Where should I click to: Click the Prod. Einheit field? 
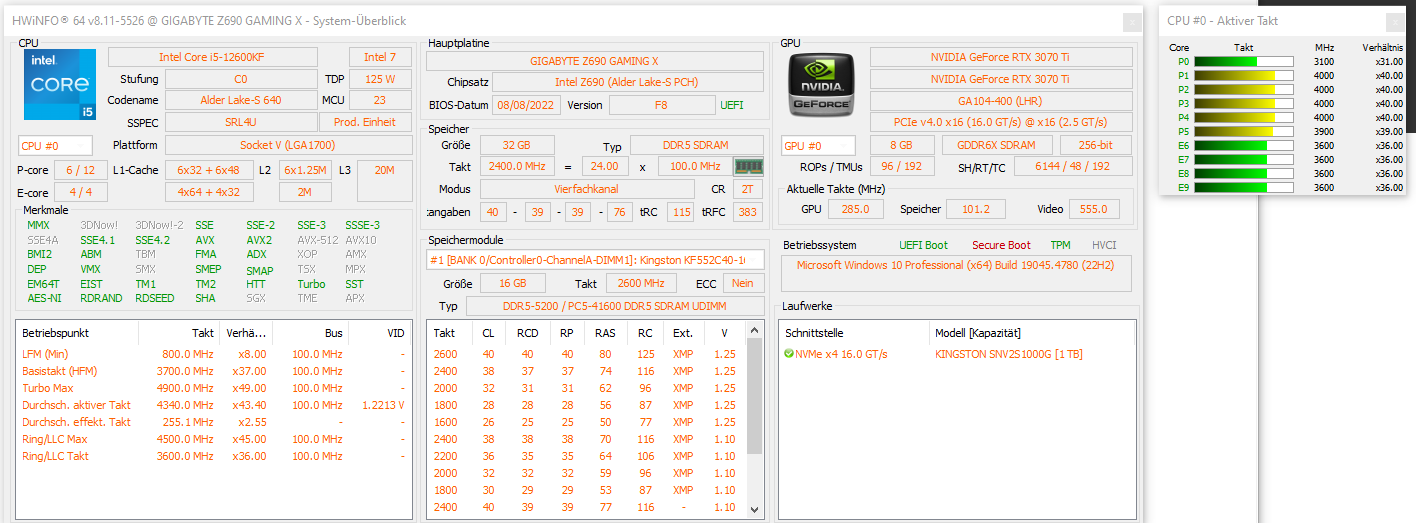click(x=365, y=121)
